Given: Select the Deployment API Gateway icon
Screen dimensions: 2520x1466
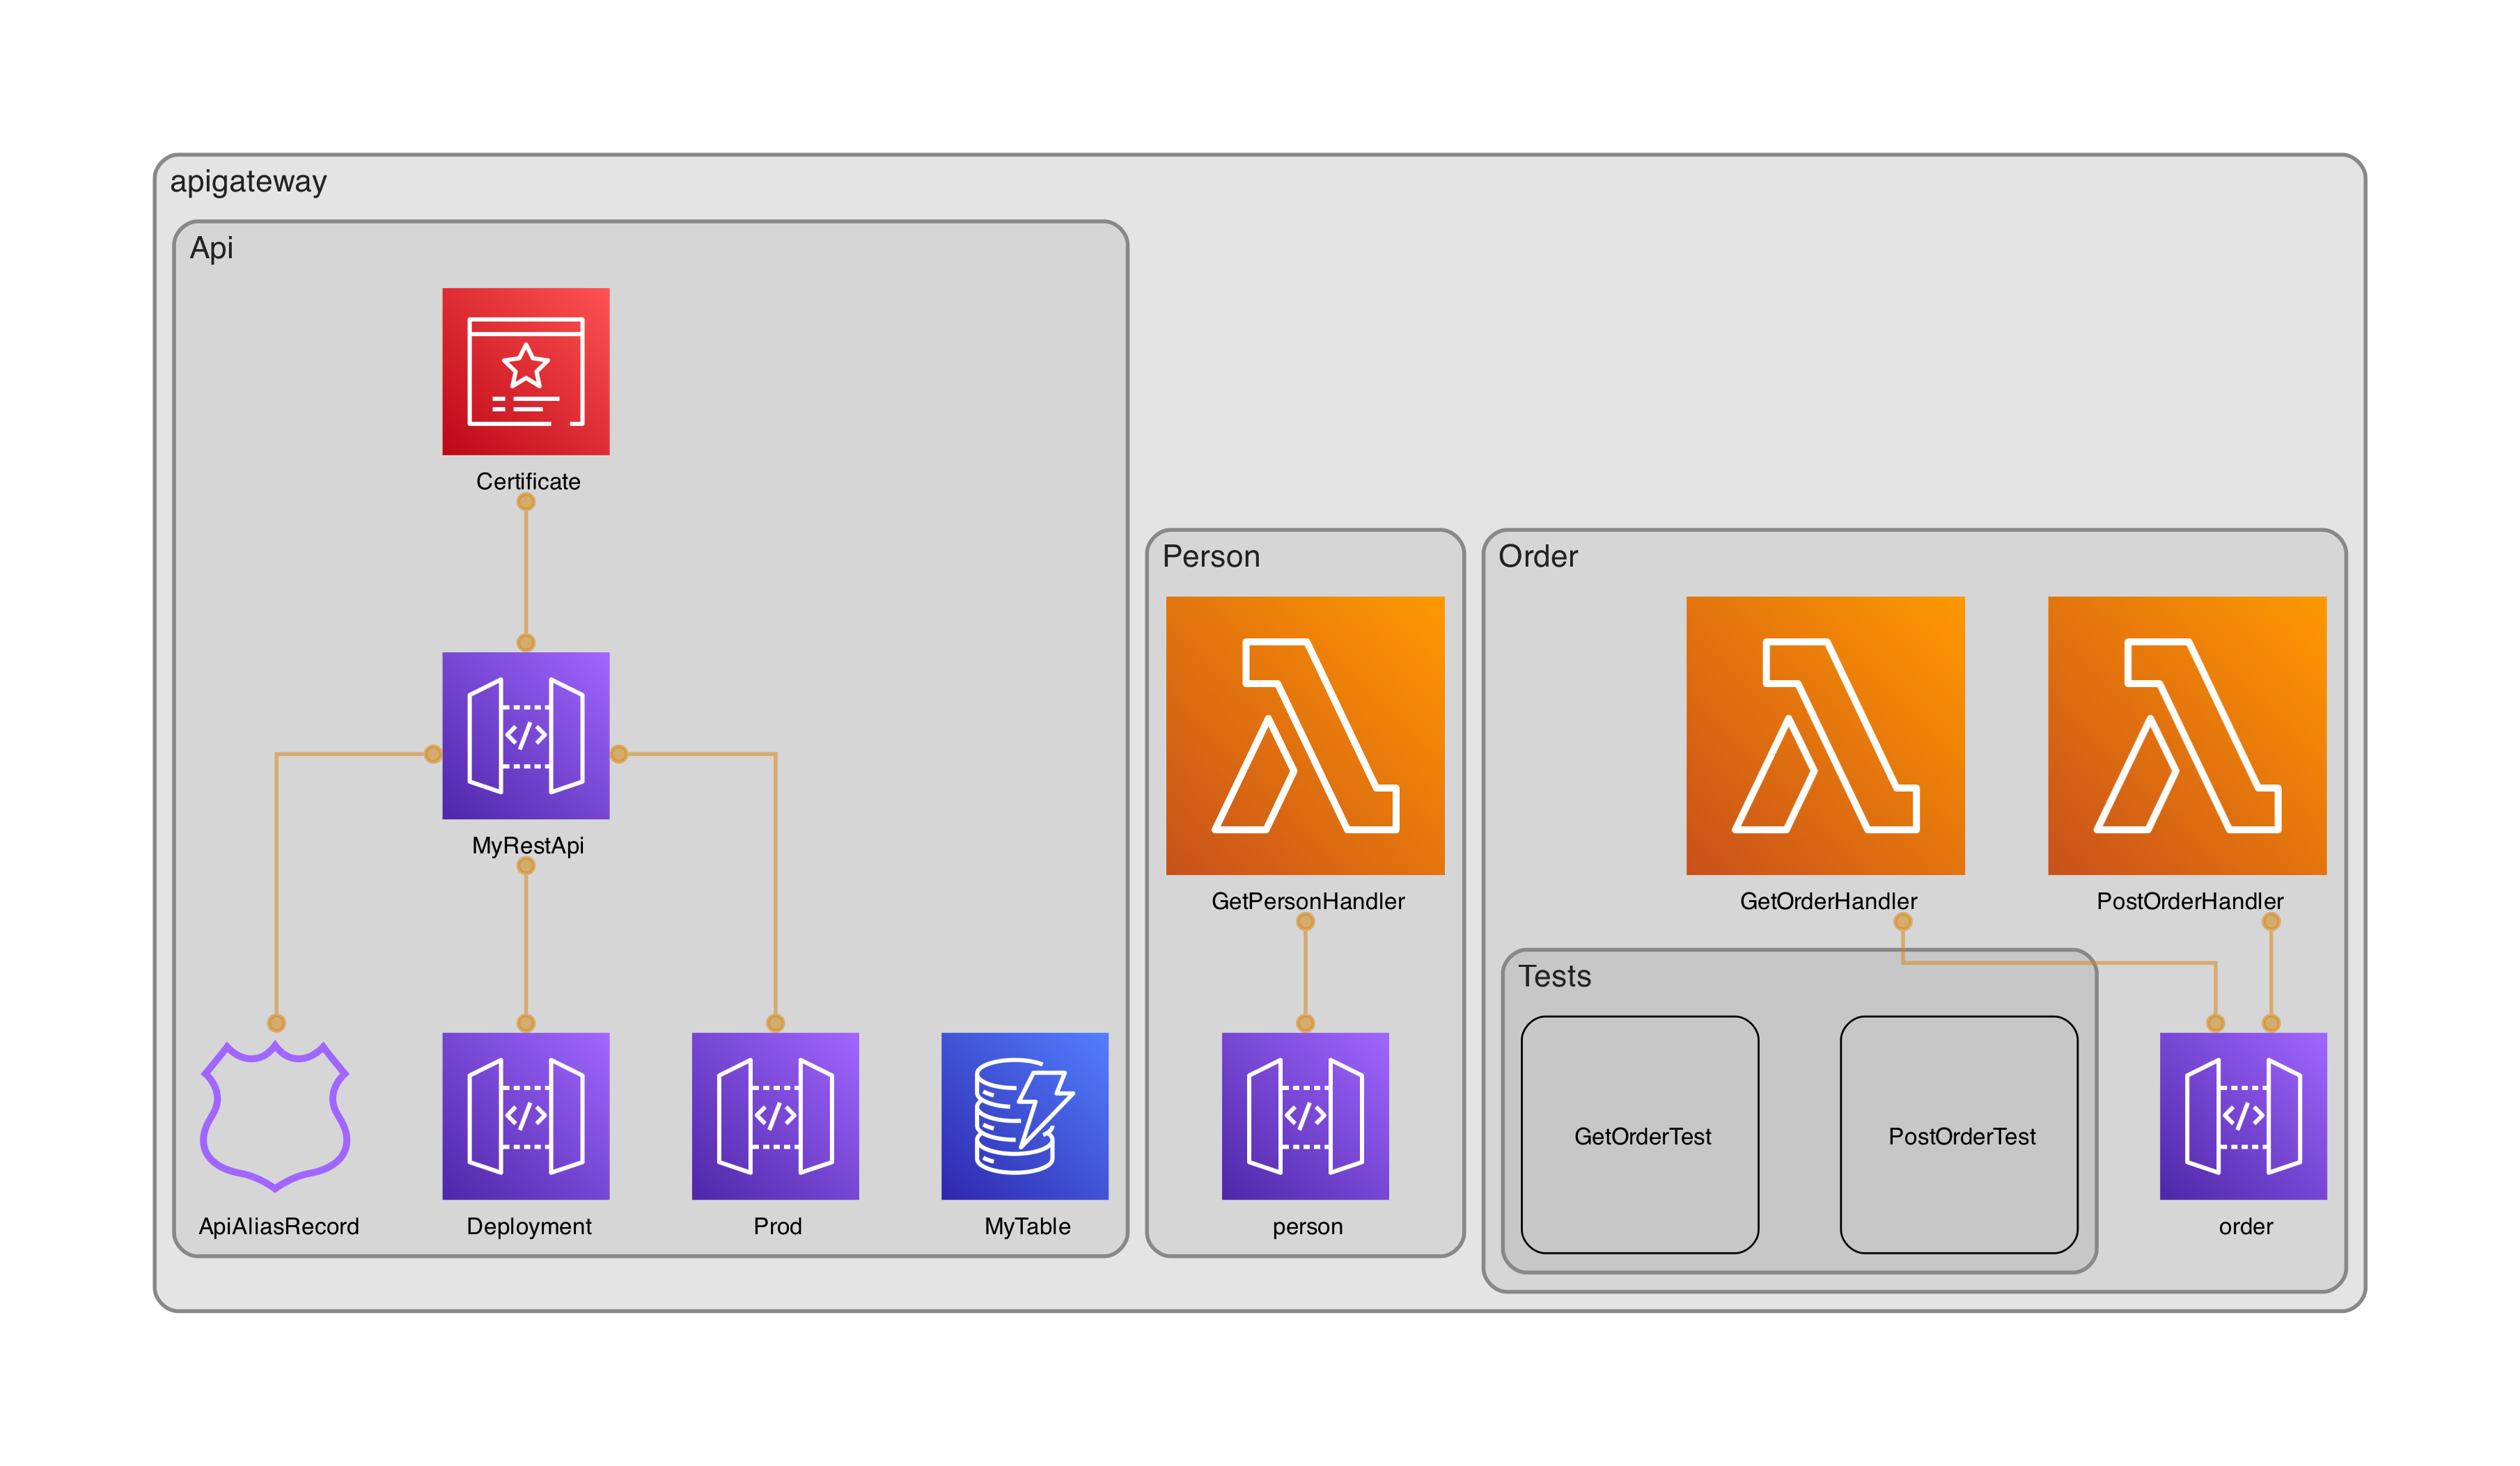Looking at the screenshot, I should coord(525,1115).
